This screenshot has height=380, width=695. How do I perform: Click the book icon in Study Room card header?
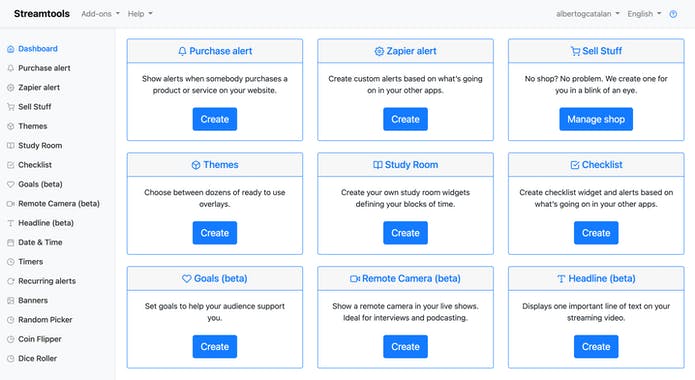pos(378,165)
